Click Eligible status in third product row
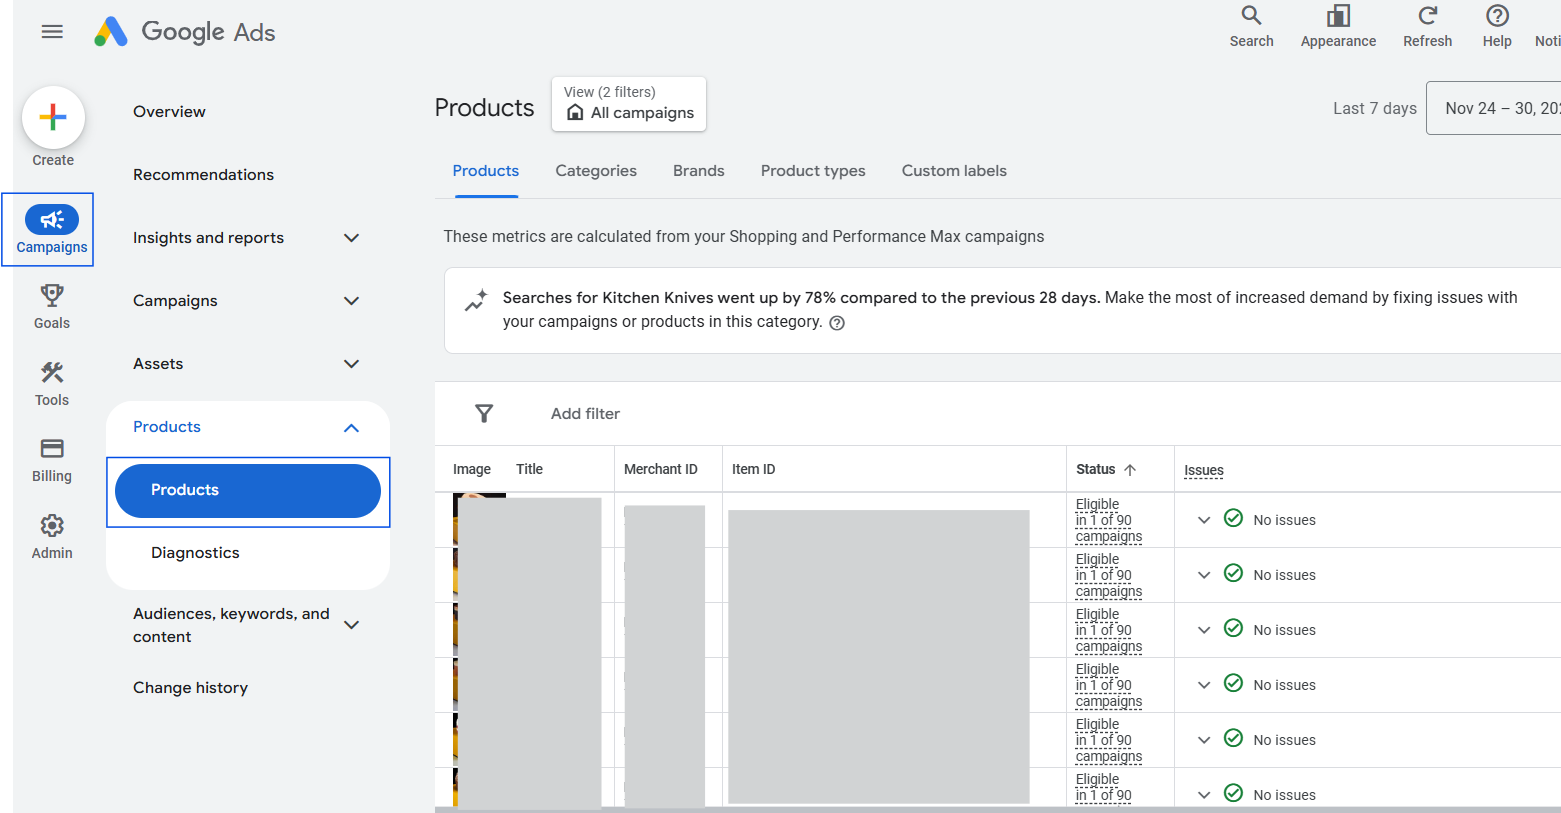Image resolution: width=1561 pixels, height=813 pixels. (x=1108, y=630)
